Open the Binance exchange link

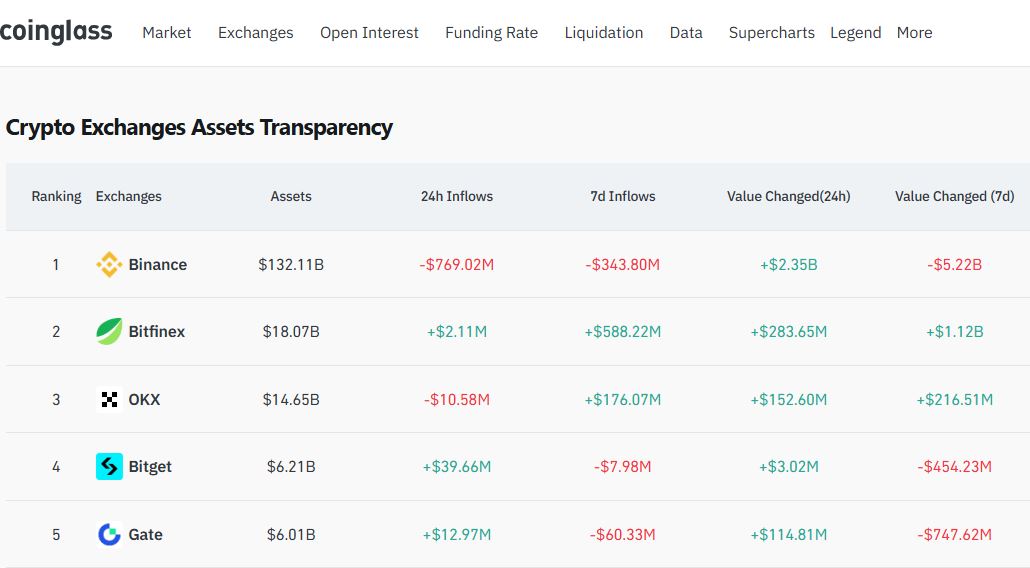(158, 265)
